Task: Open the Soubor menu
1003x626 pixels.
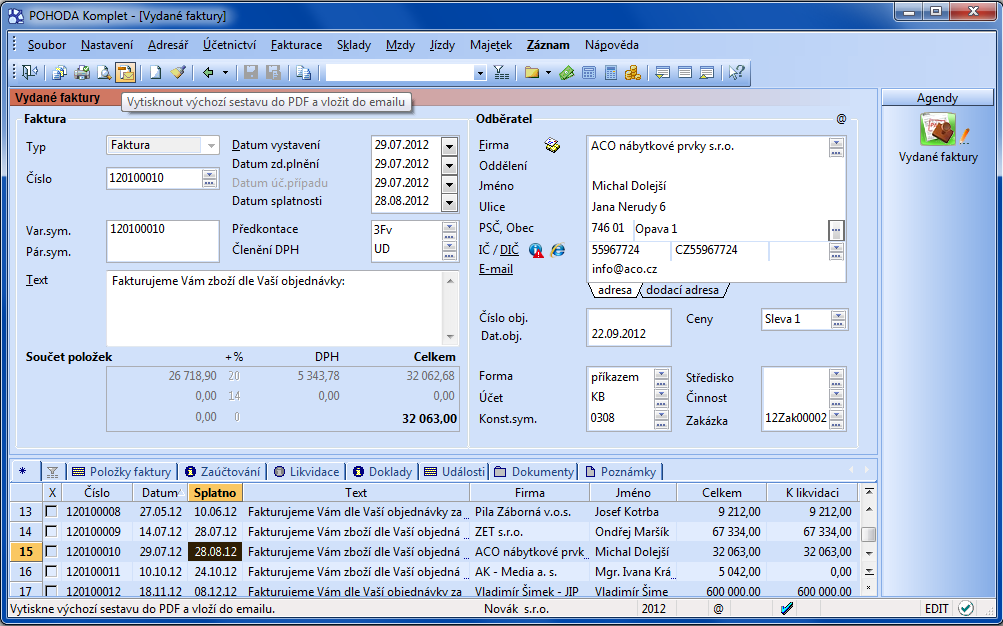Action: [47, 45]
